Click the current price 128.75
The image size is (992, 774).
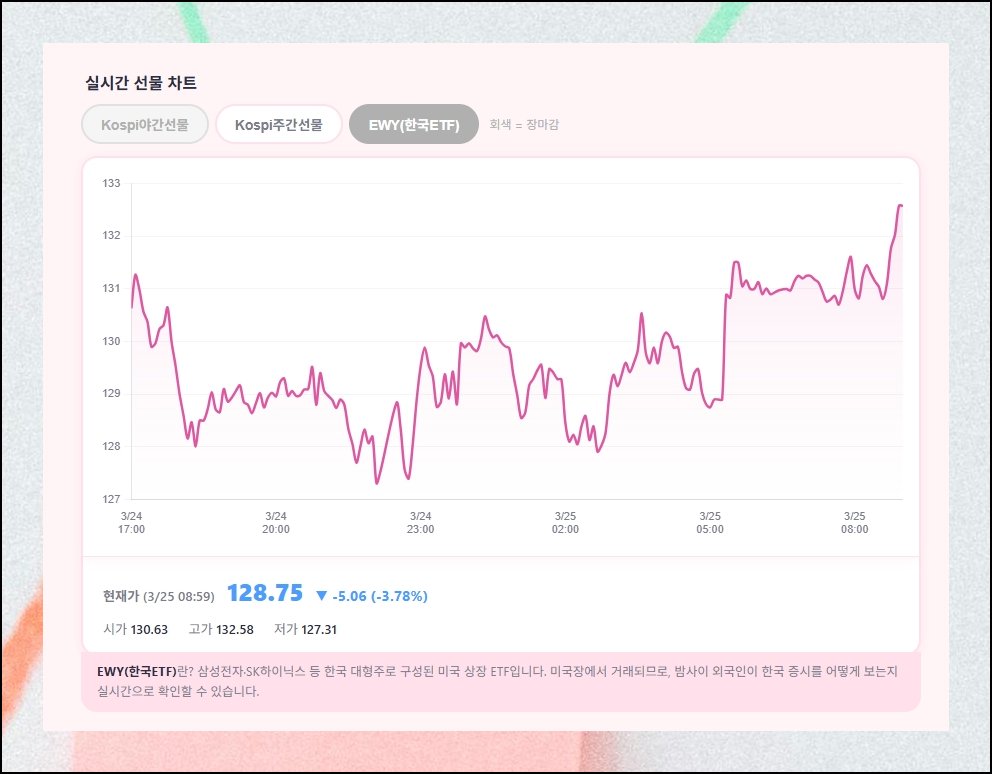pos(265,593)
